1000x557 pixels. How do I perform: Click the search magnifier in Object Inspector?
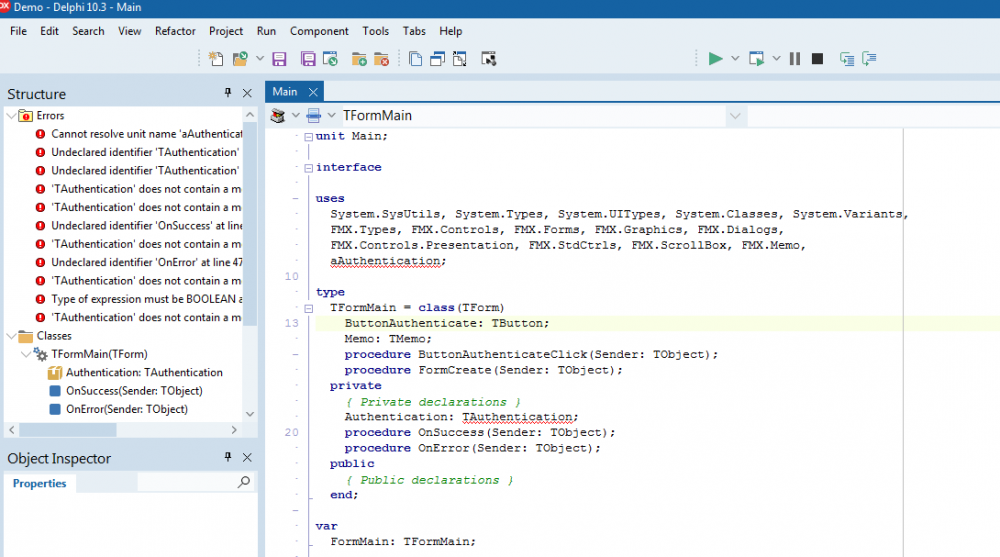[244, 482]
